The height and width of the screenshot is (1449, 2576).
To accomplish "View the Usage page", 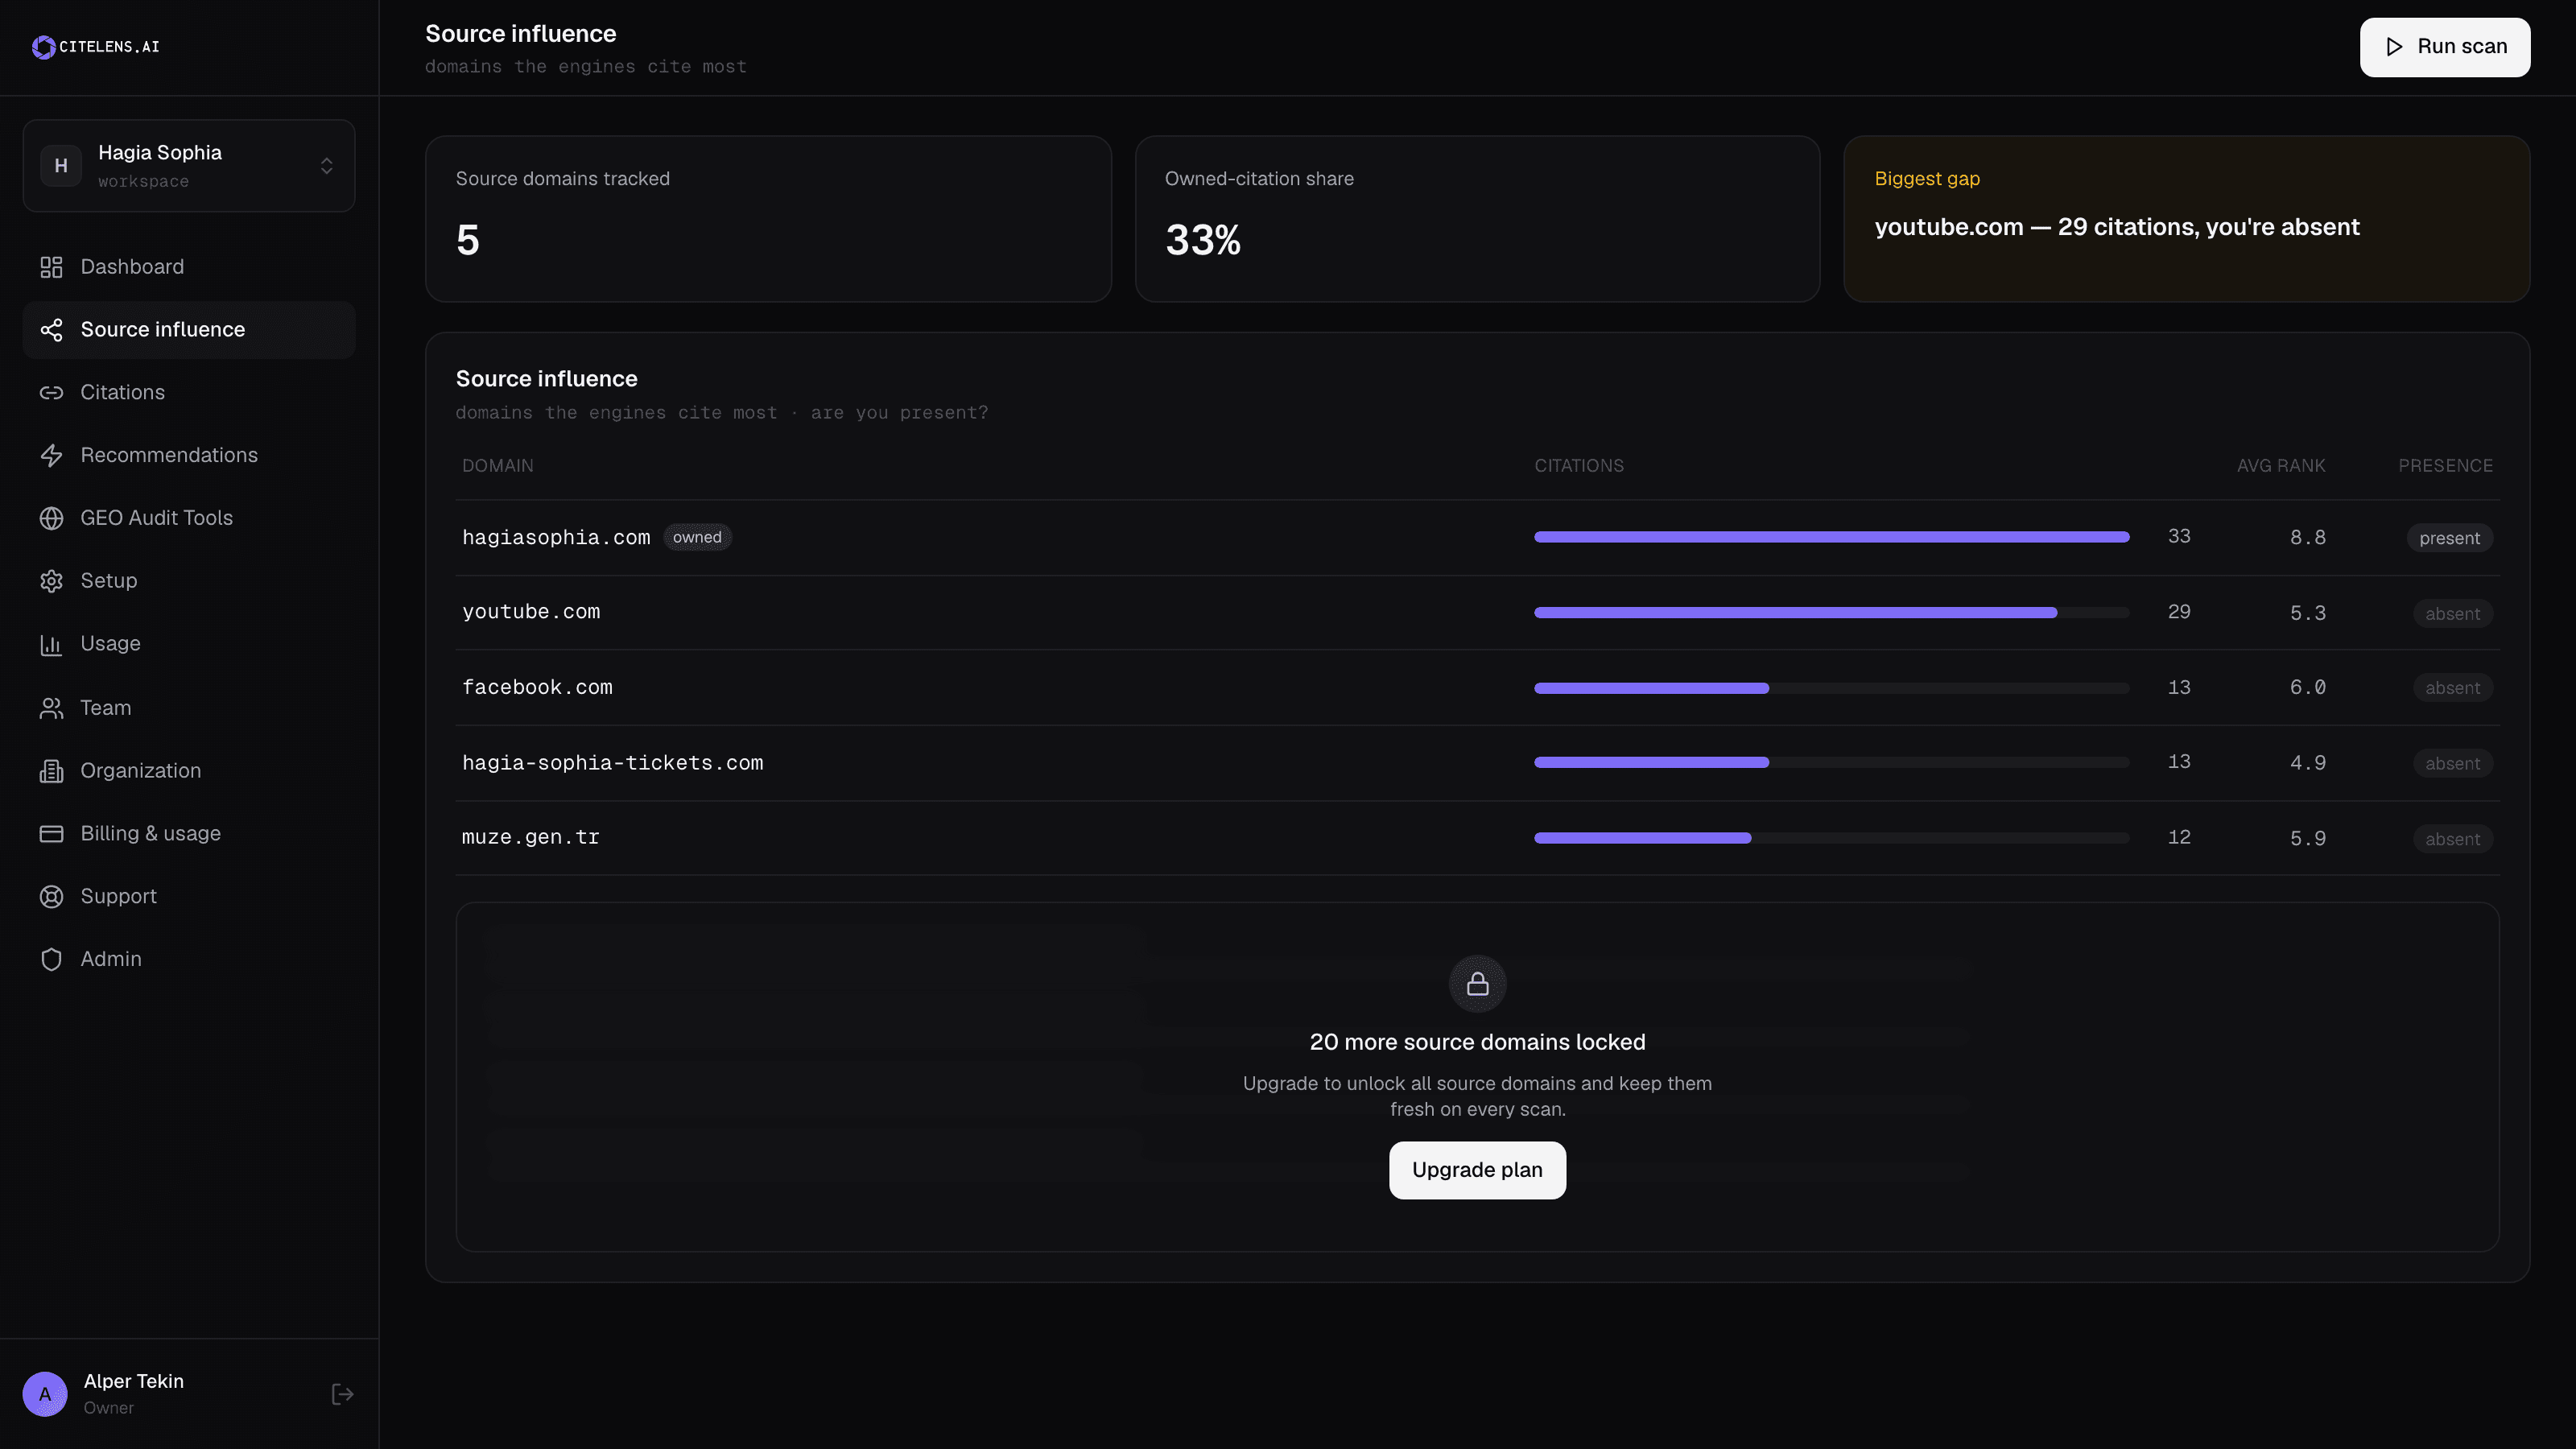I will point(189,644).
